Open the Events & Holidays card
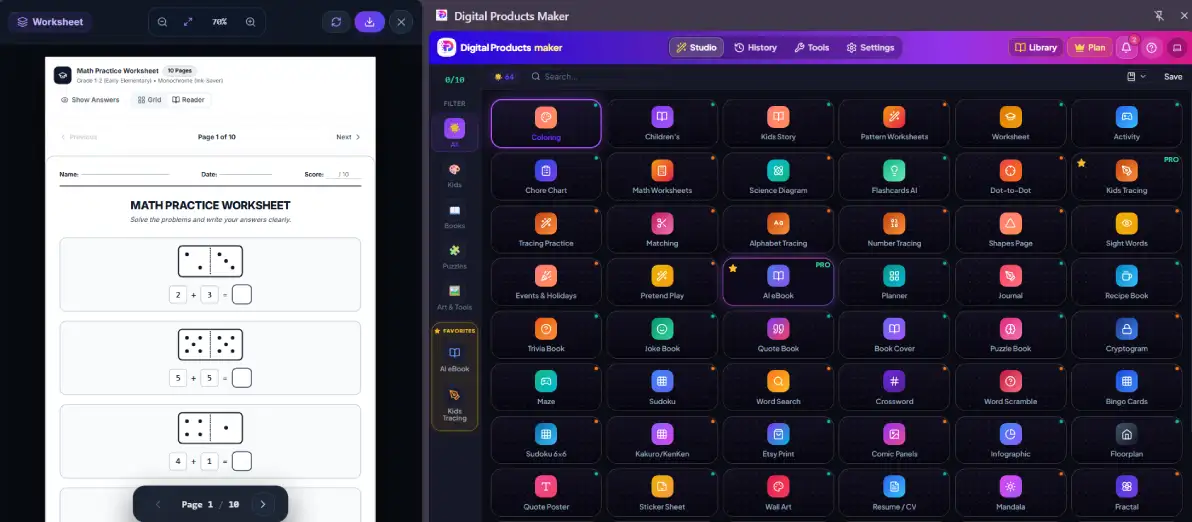The height and width of the screenshot is (522, 1192). coord(546,282)
